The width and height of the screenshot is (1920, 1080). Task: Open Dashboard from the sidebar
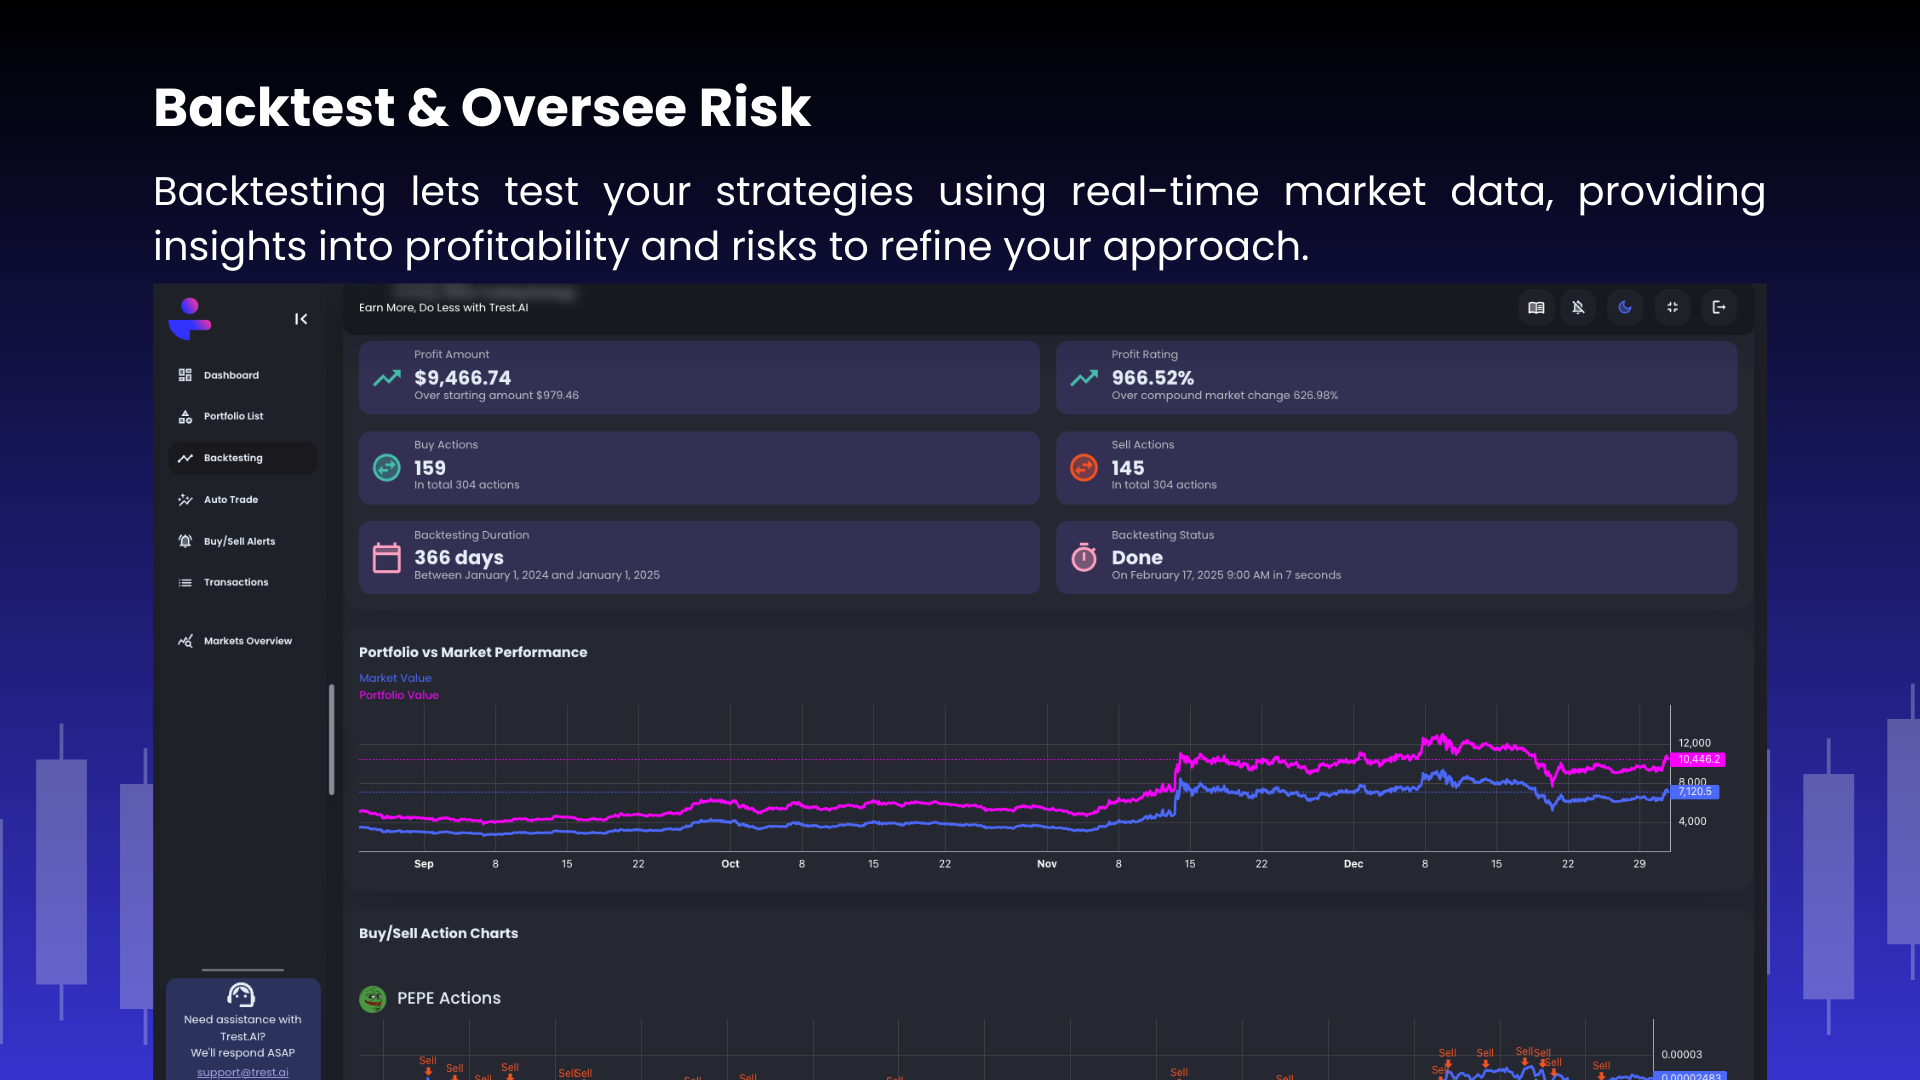click(231, 375)
